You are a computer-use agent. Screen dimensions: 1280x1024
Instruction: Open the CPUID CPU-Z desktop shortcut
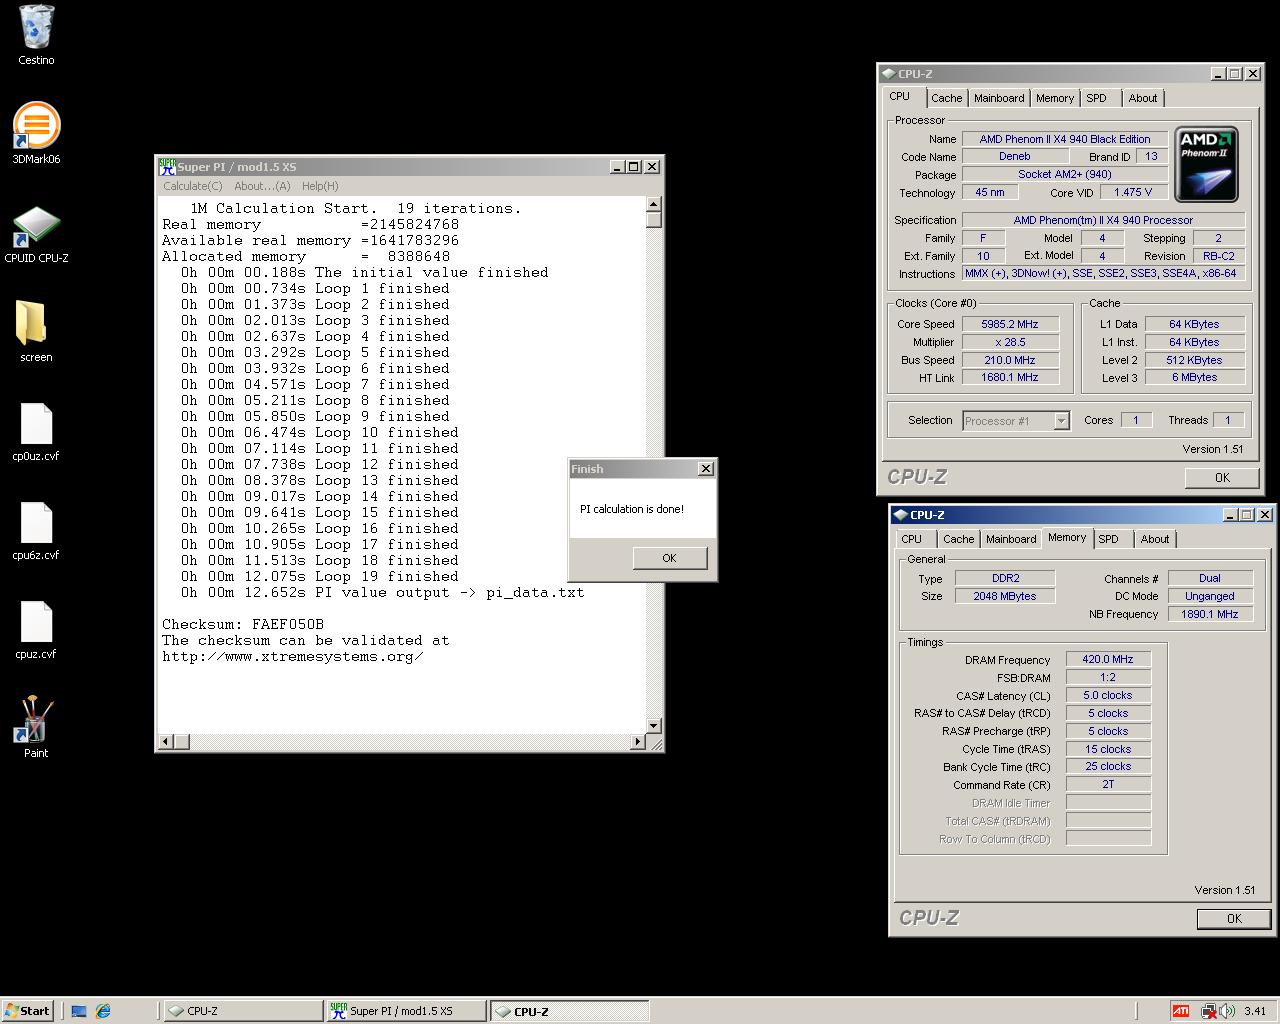point(36,234)
